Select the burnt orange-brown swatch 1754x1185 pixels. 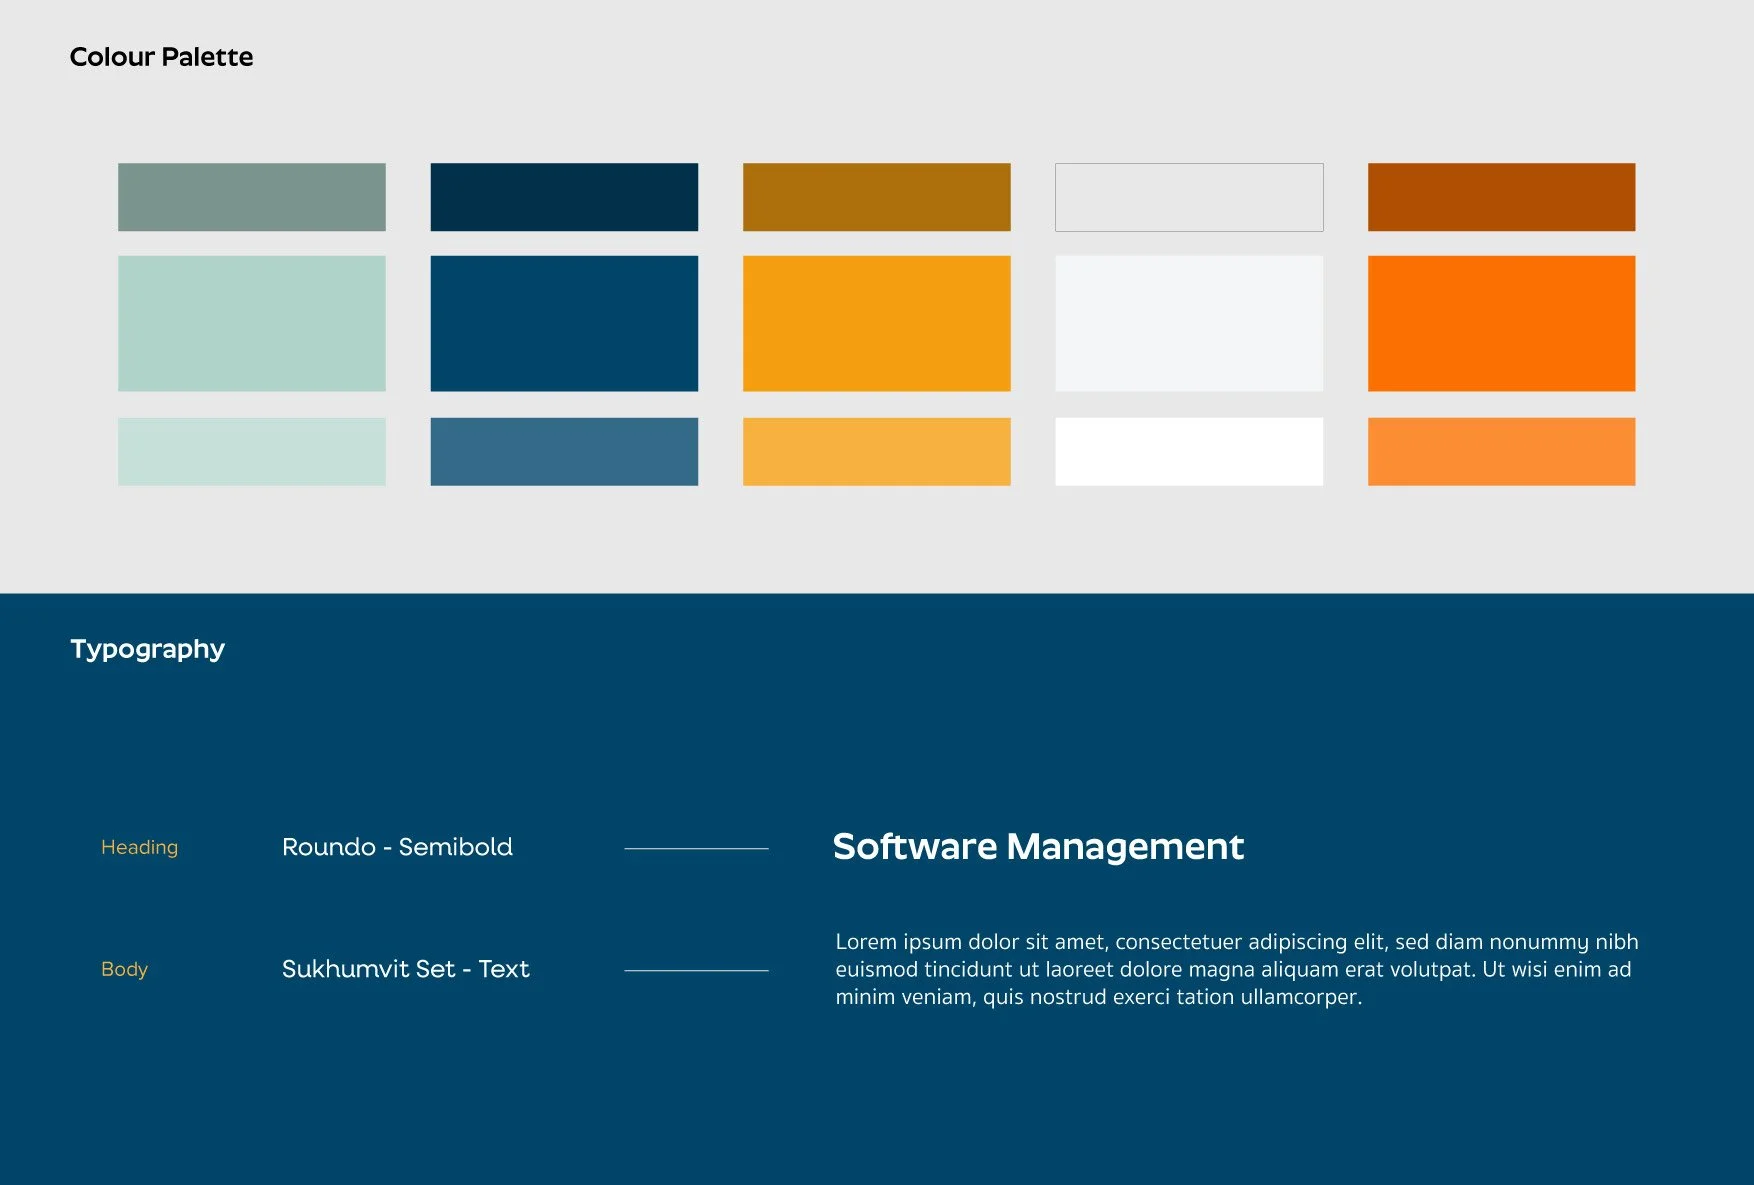tap(1502, 197)
